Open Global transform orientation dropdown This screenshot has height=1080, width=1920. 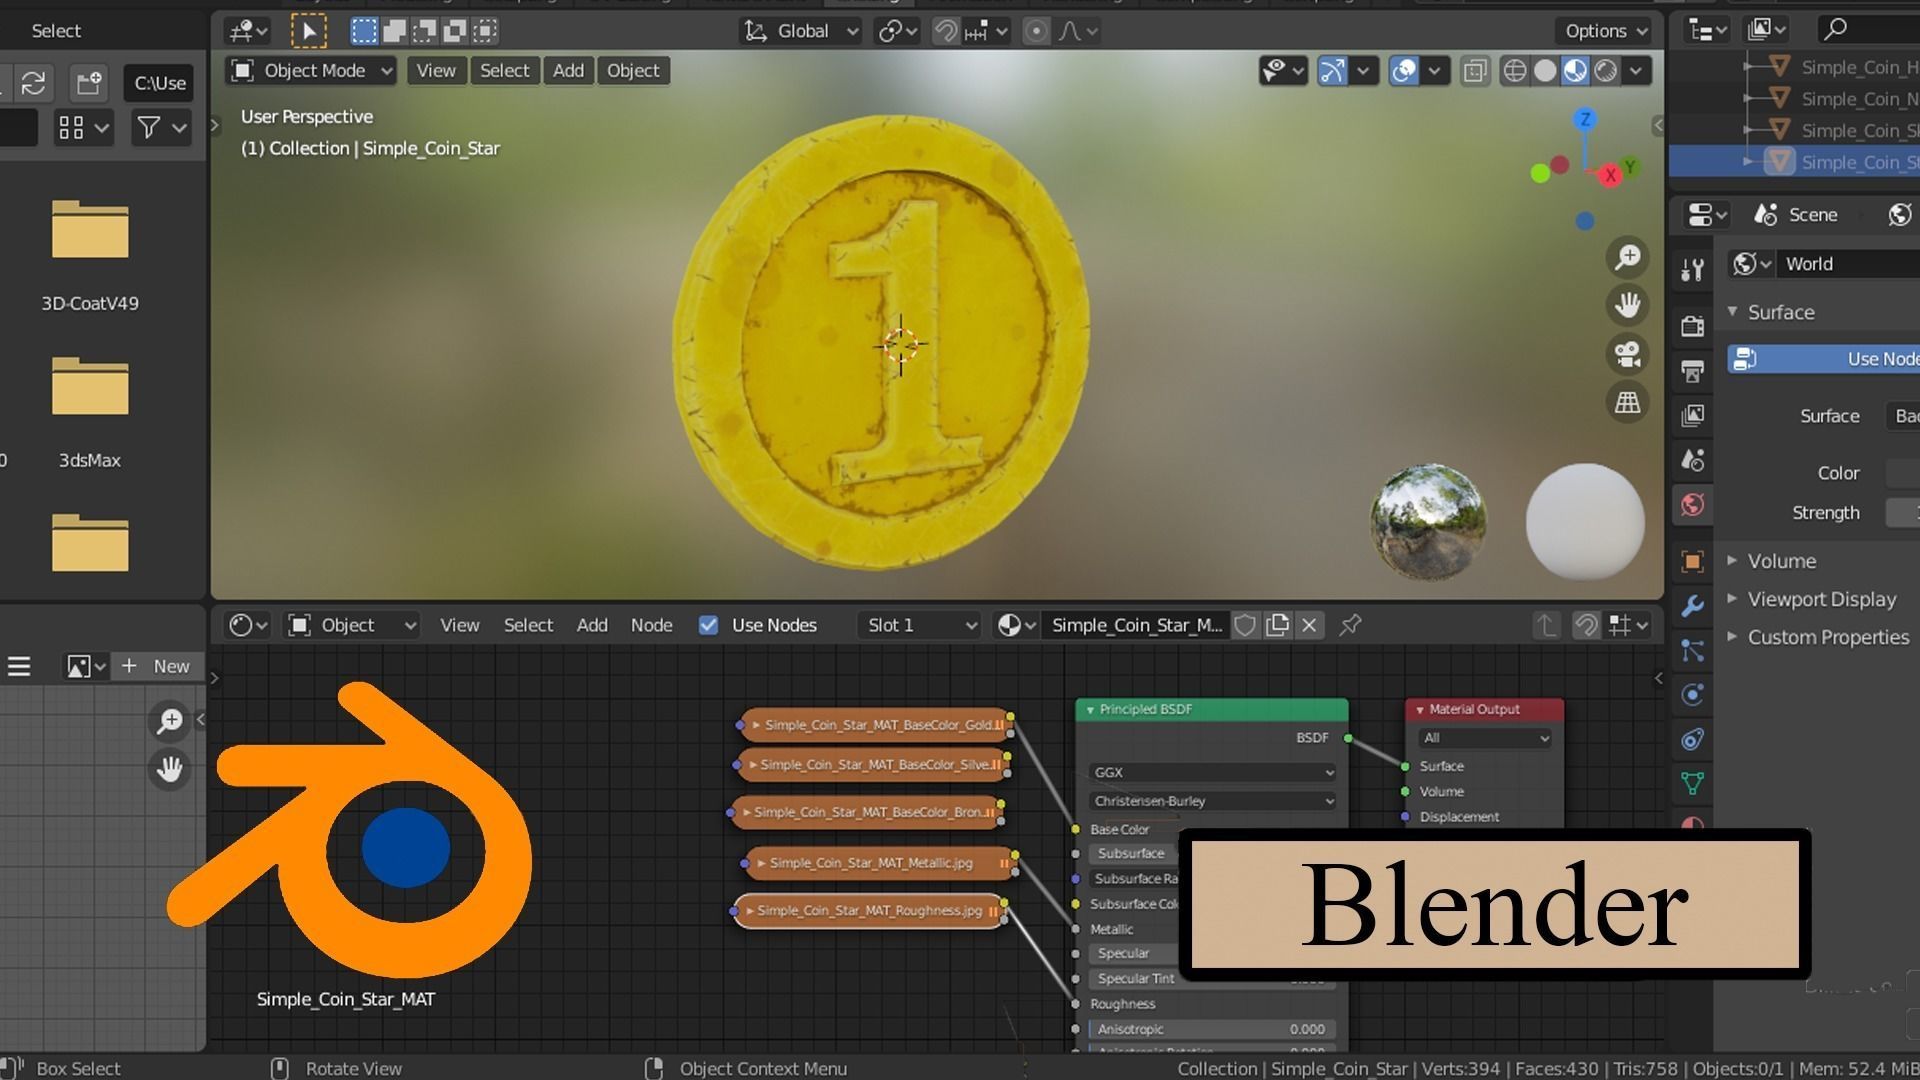[x=800, y=31]
